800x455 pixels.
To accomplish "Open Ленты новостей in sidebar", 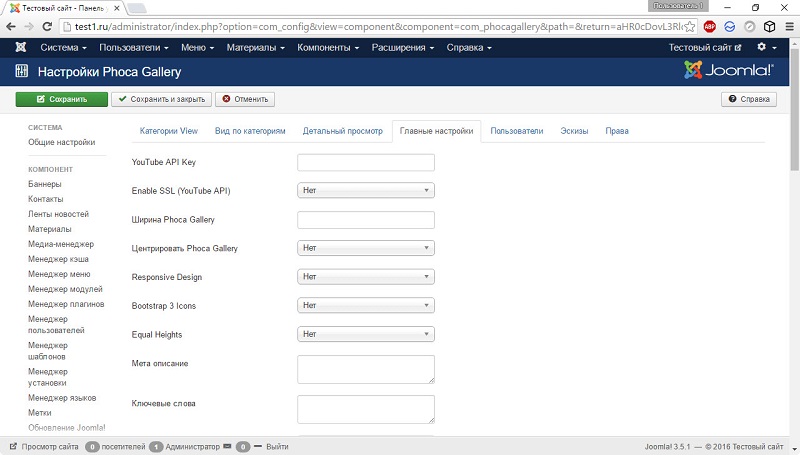I will (59, 214).
